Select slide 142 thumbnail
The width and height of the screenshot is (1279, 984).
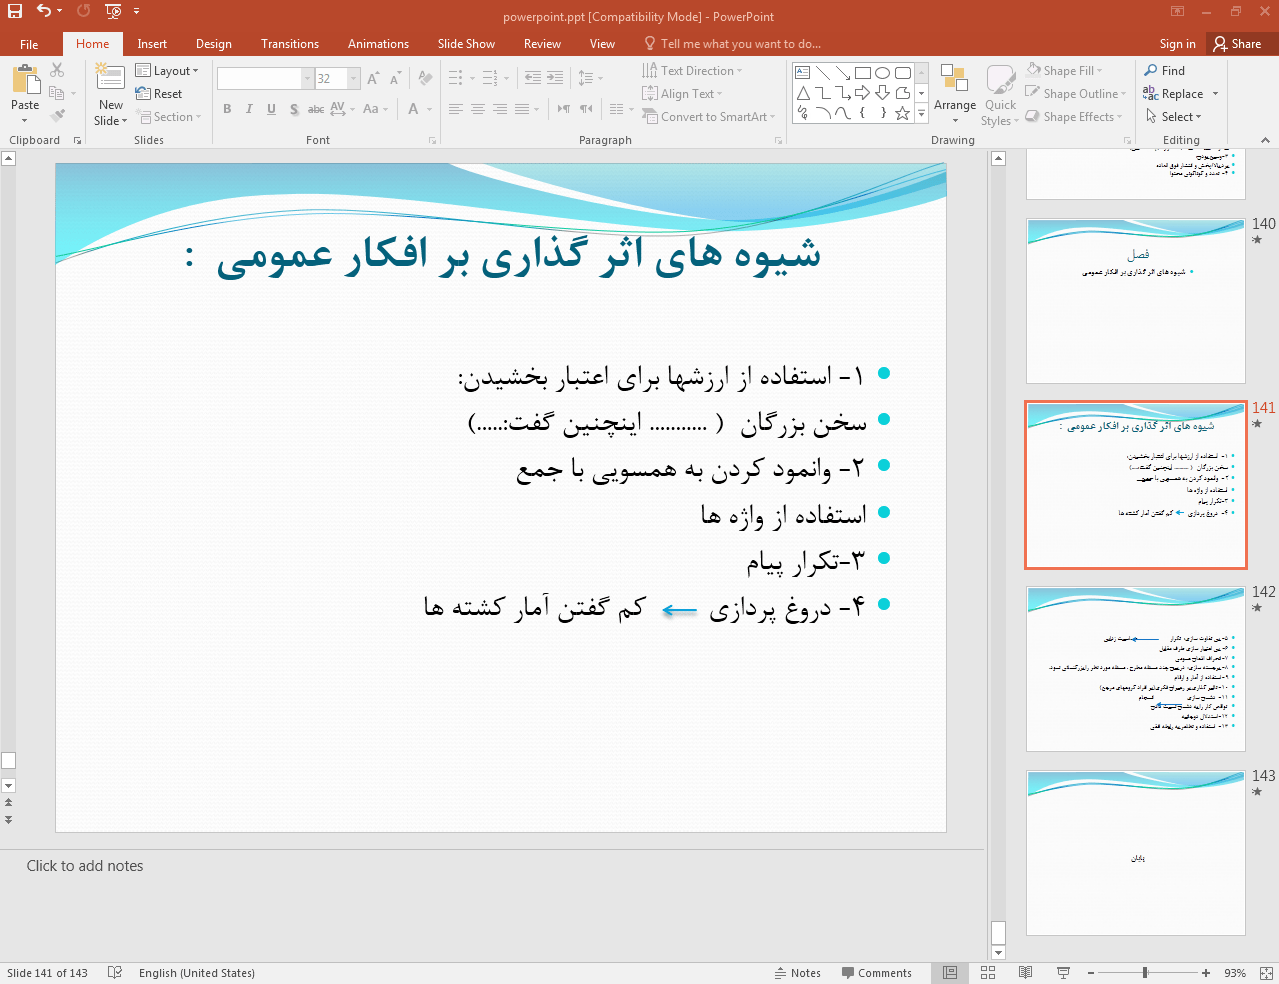point(1135,668)
